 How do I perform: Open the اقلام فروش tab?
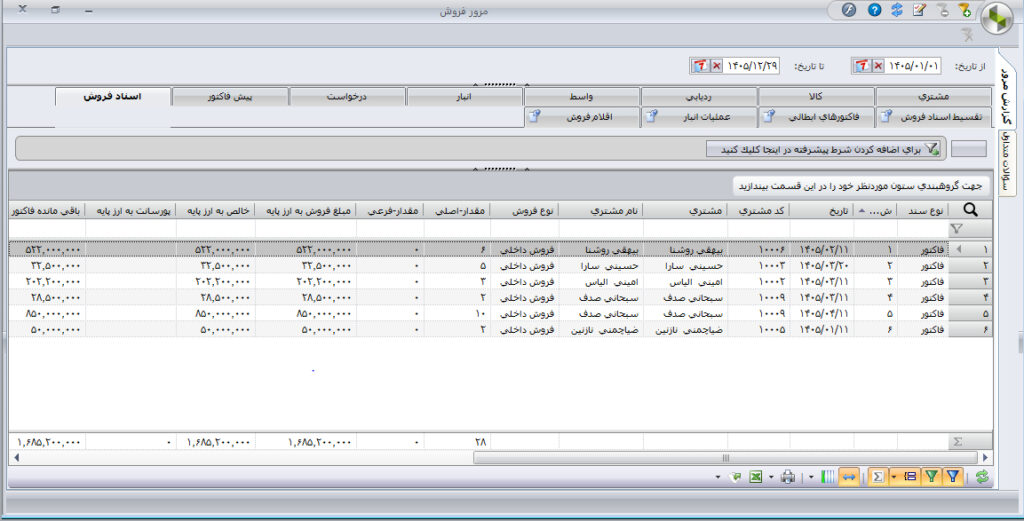(581, 117)
